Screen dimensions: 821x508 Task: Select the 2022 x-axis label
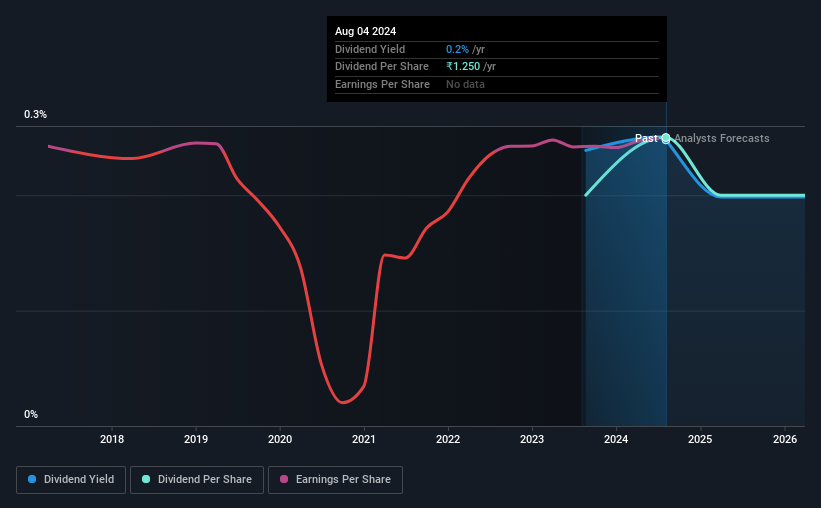pos(448,439)
